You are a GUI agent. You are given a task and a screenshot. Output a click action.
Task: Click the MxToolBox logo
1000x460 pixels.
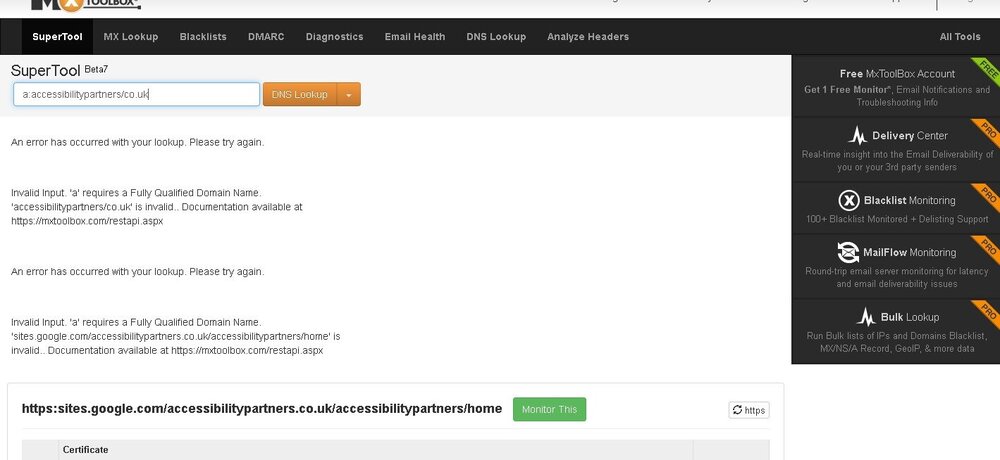[x=85, y=4]
